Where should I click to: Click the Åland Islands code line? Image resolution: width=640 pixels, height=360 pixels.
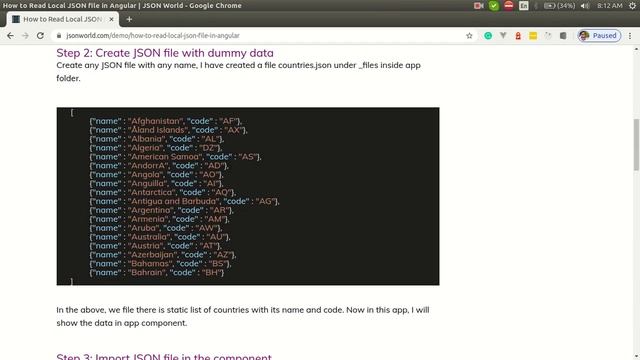169,130
